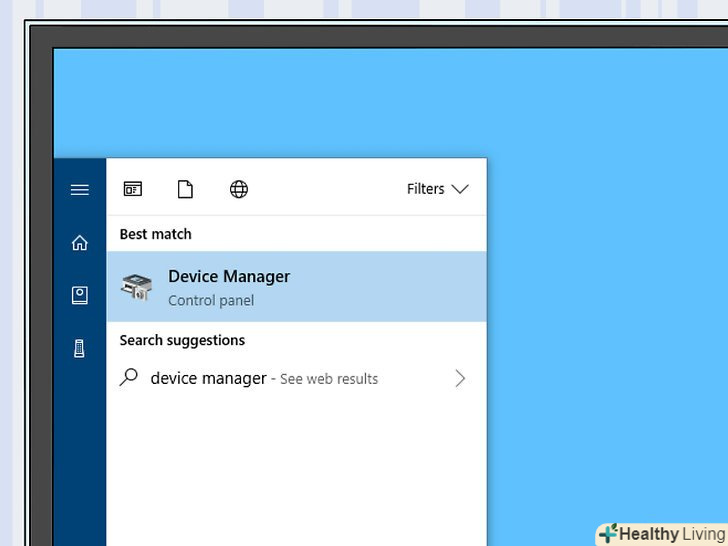Image resolution: width=728 pixels, height=546 pixels.
Task: Click the Device Manager hardware icon
Action: [x=136, y=286]
